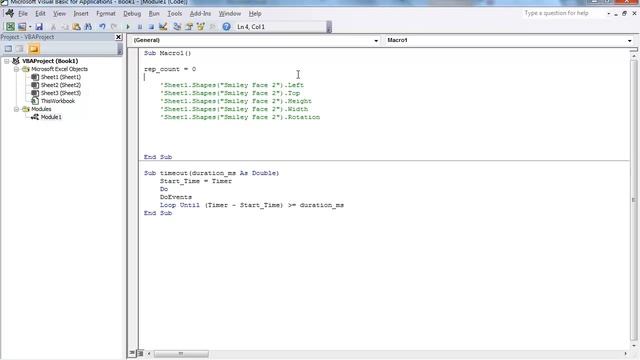Click the Insert UserForm toolbar icon

tap(22, 27)
